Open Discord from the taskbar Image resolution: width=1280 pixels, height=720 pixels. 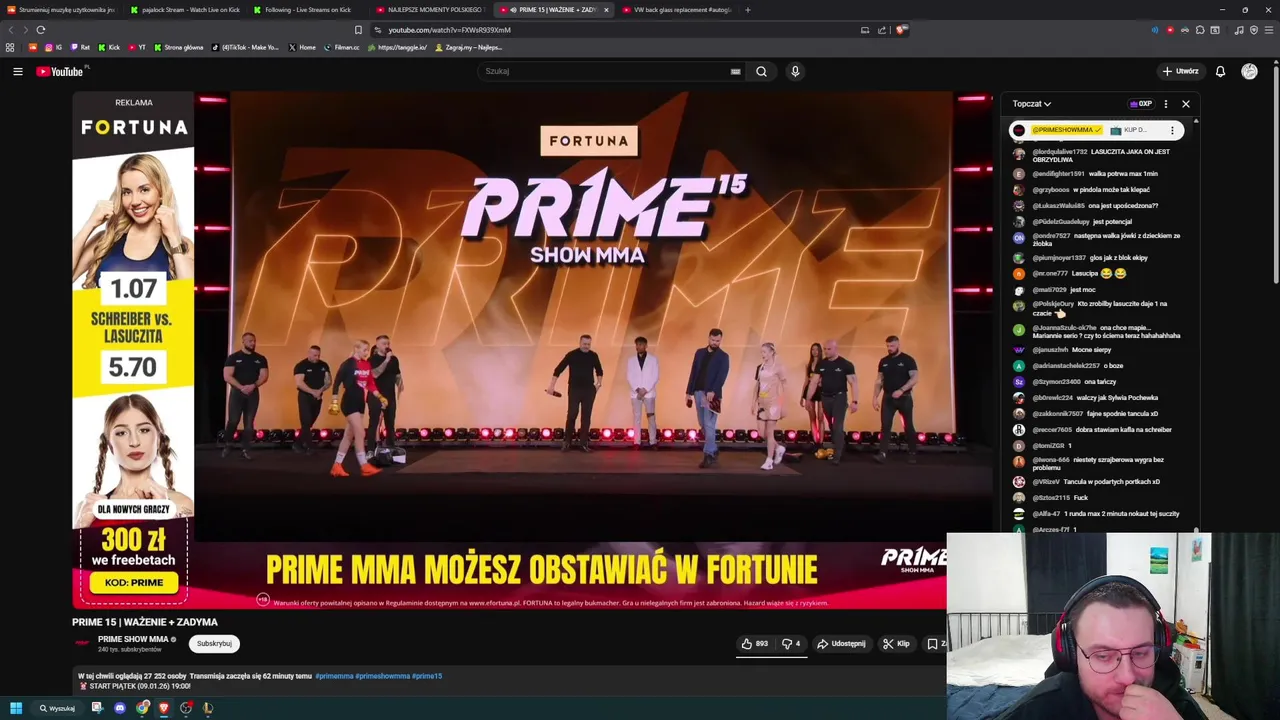(x=120, y=708)
